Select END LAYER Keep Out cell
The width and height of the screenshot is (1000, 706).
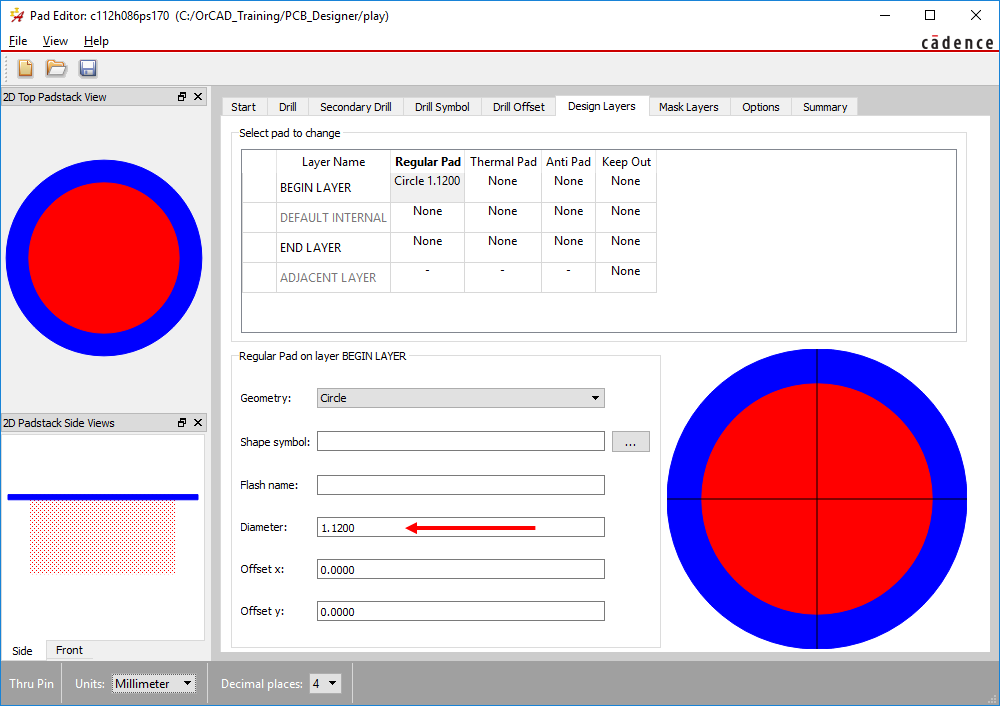(626, 247)
